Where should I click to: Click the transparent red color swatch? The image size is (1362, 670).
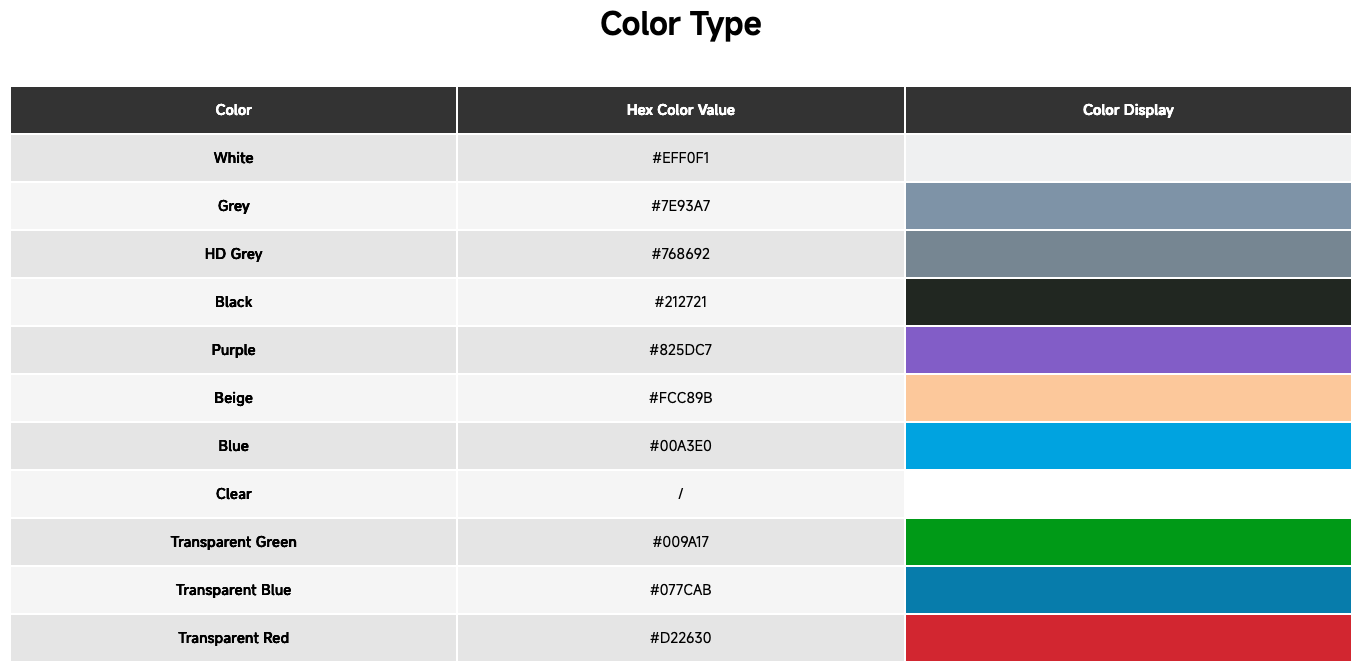click(1128, 638)
